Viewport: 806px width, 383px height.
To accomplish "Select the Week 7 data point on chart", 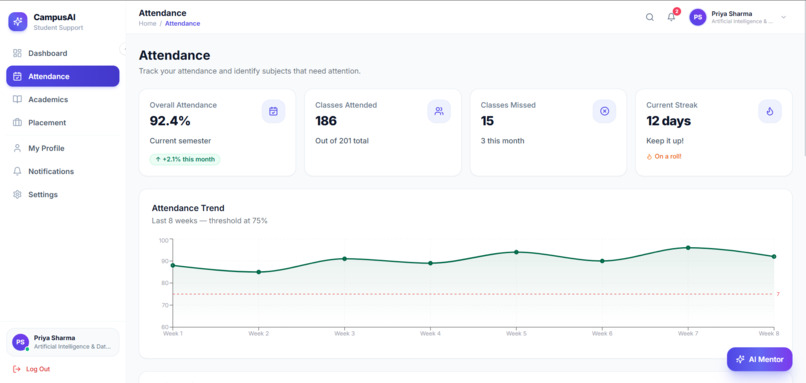I will 688,248.
